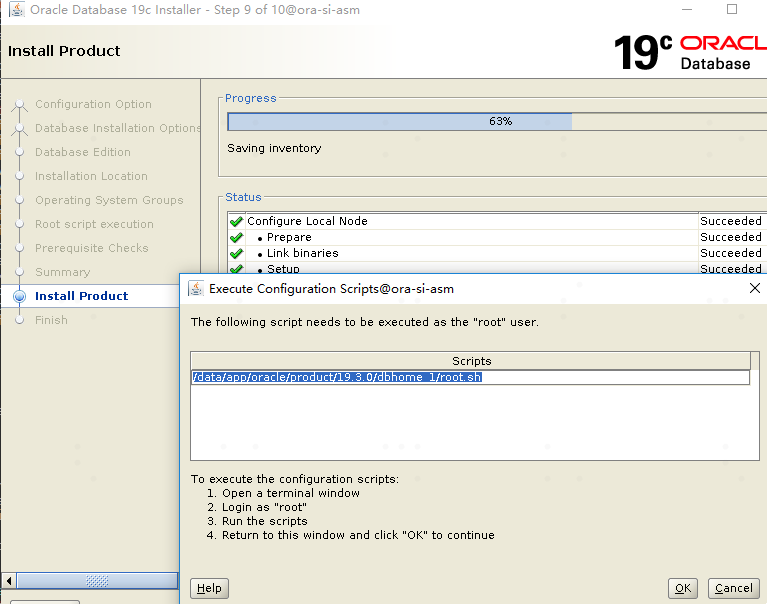Image resolution: width=767 pixels, height=604 pixels.
Task: Close the Execute Configuration Scripts dialog
Action: point(755,288)
